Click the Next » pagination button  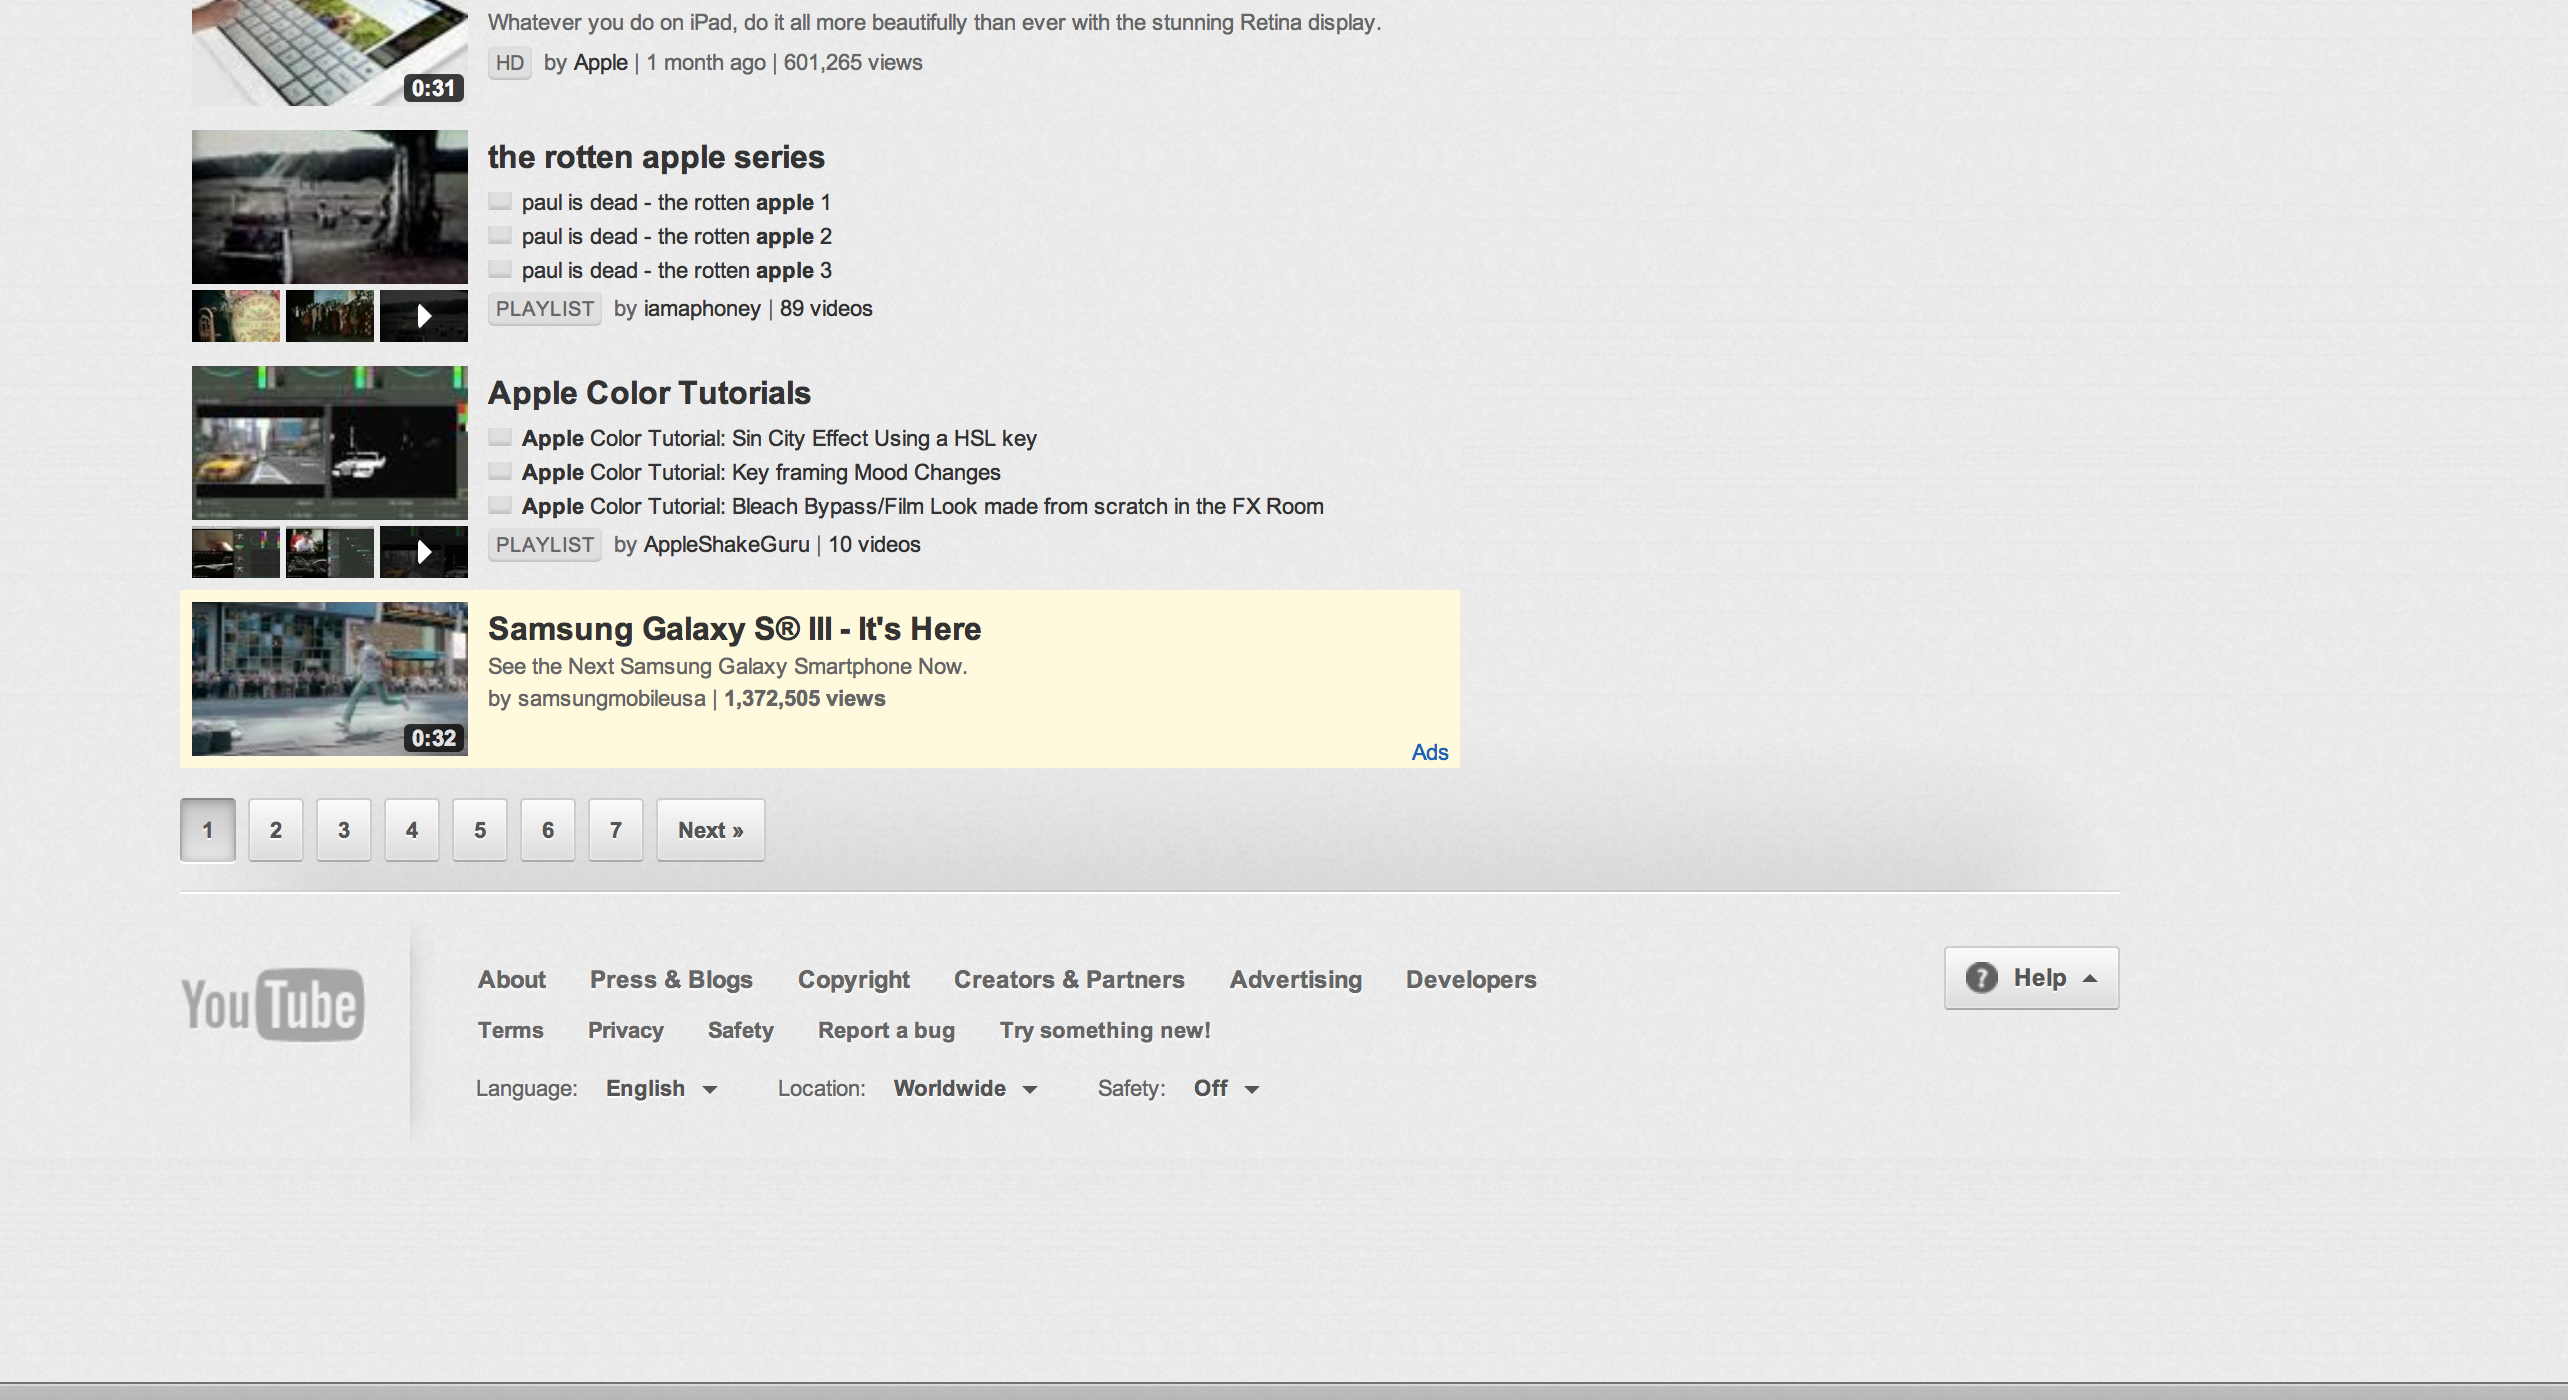pyautogui.click(x=711, y=830)
